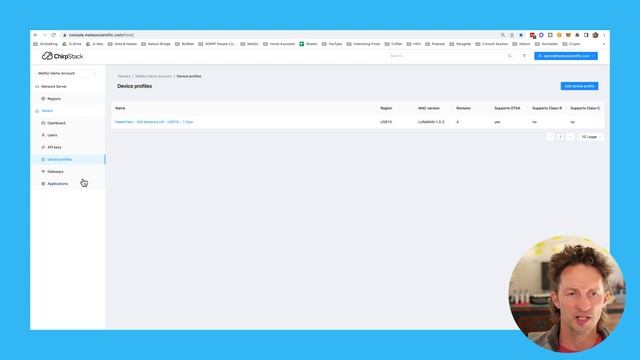Open the Home Assistant bookmark folder
The height and width of the screenshot is (360, 640).
[x=279, y=44]
